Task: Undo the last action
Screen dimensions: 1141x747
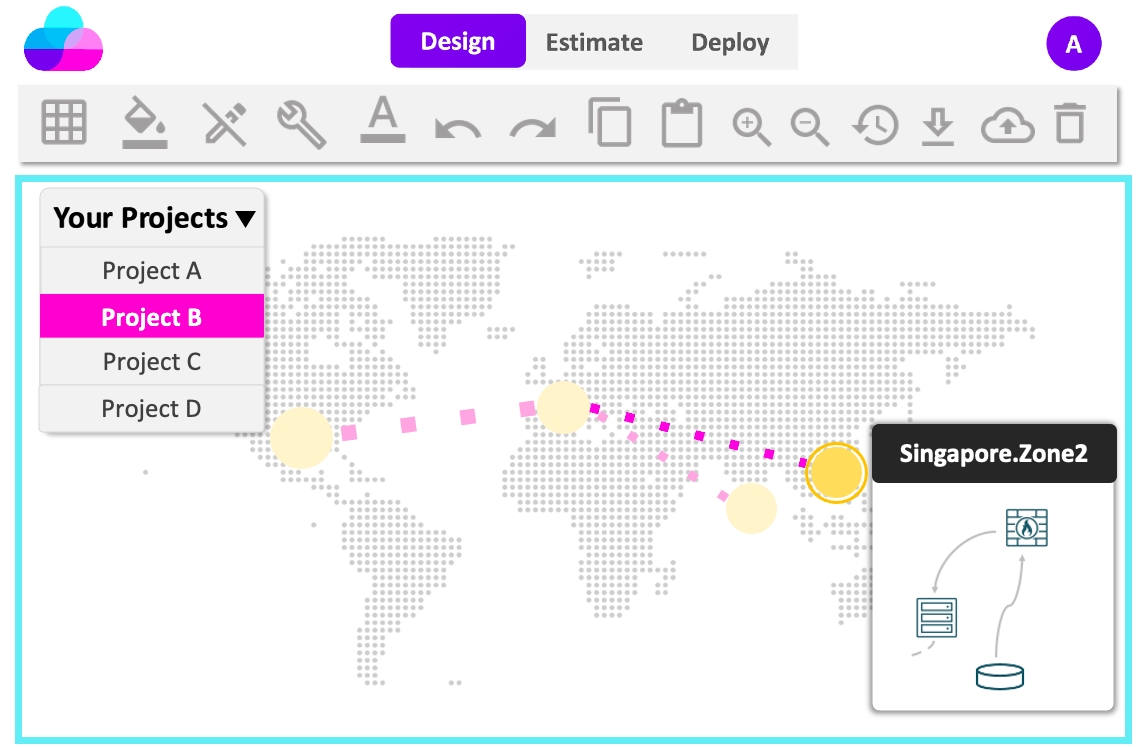Action: tap(457, 122)
